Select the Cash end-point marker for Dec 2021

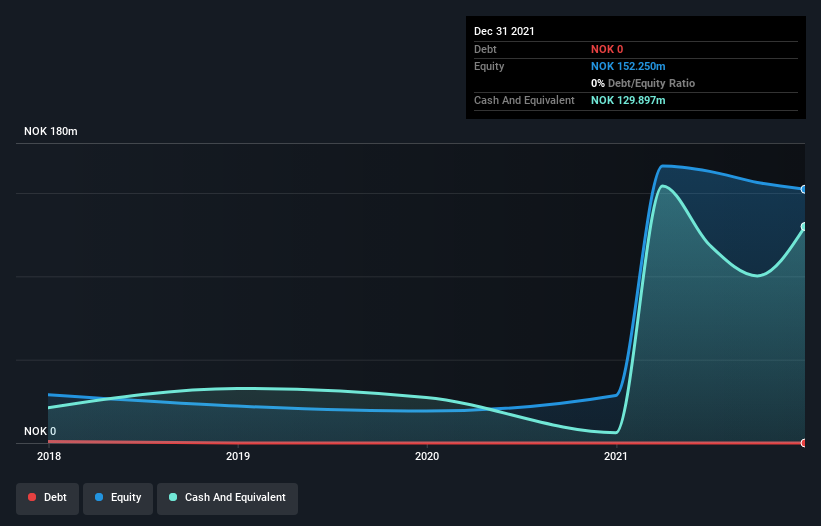pos(804,227)
